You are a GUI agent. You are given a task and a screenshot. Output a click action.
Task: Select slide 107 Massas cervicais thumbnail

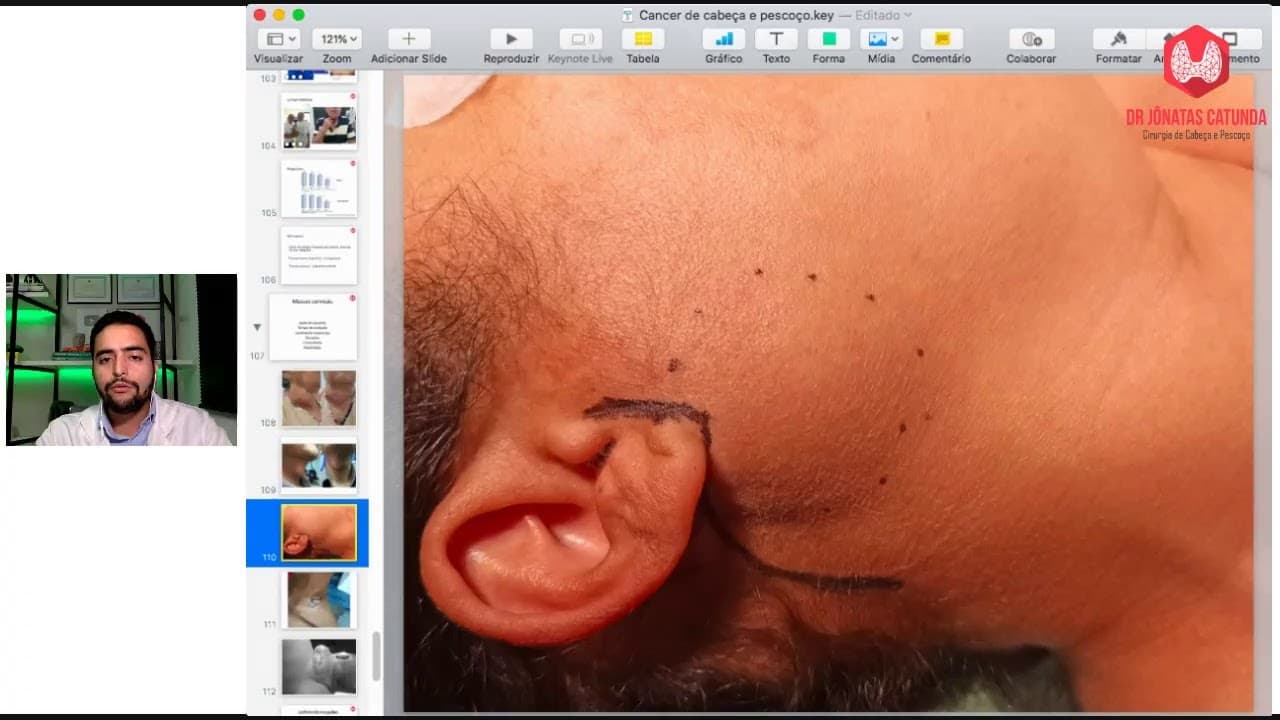point(313,327)
